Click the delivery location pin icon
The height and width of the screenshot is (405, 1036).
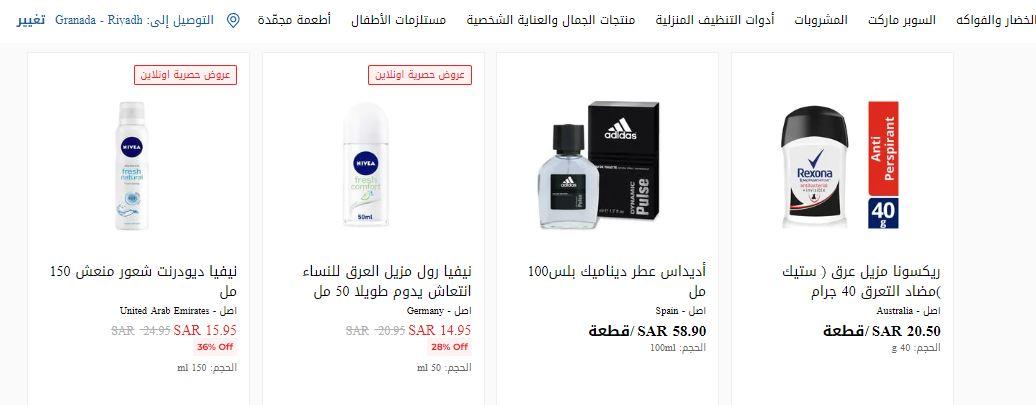pyautogui.click(x=233, y=20)
